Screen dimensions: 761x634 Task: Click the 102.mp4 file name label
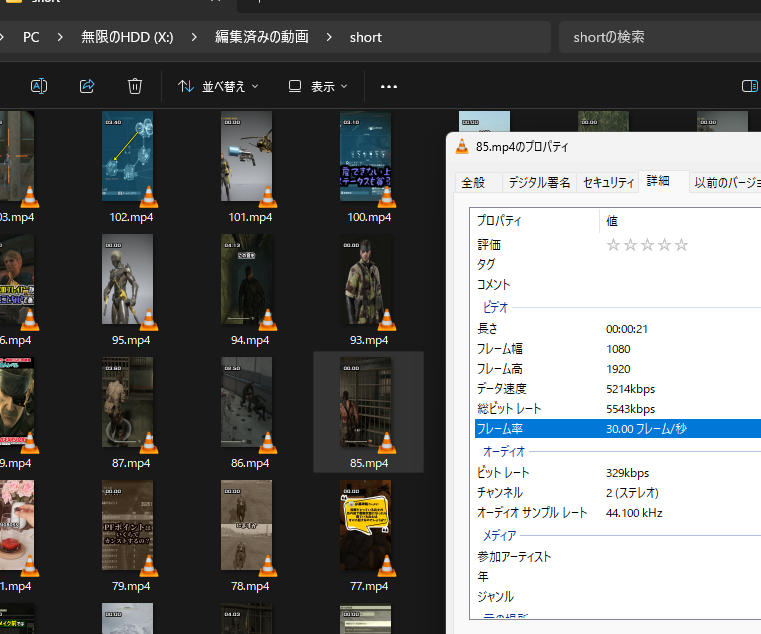[131, 217]
